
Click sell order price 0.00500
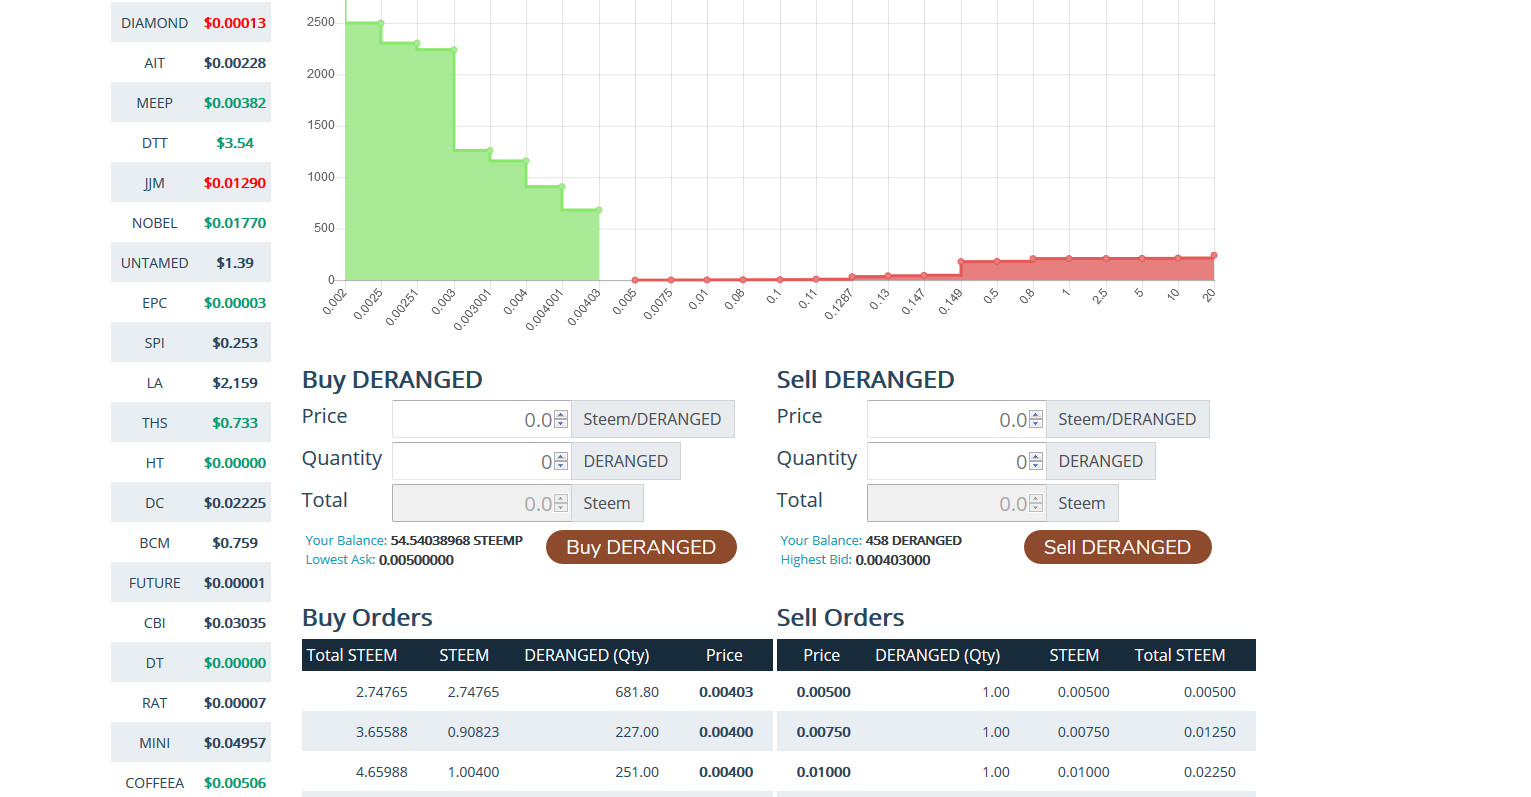824,692
